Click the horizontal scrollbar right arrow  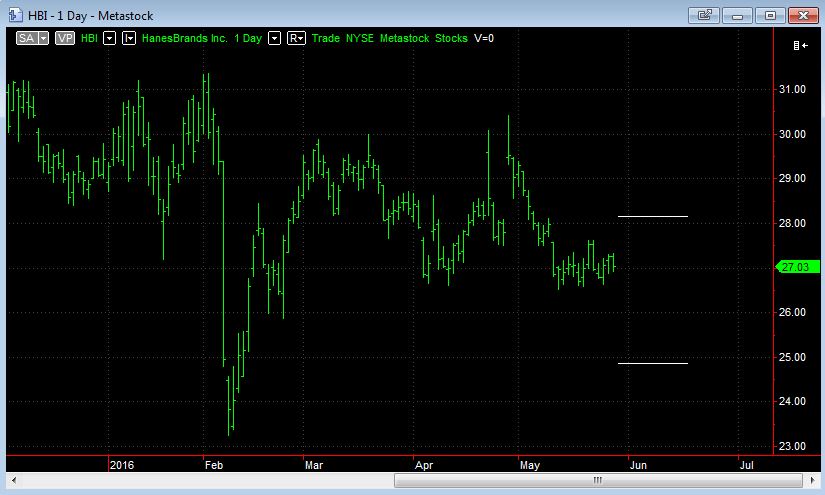(x=812, y=480)
